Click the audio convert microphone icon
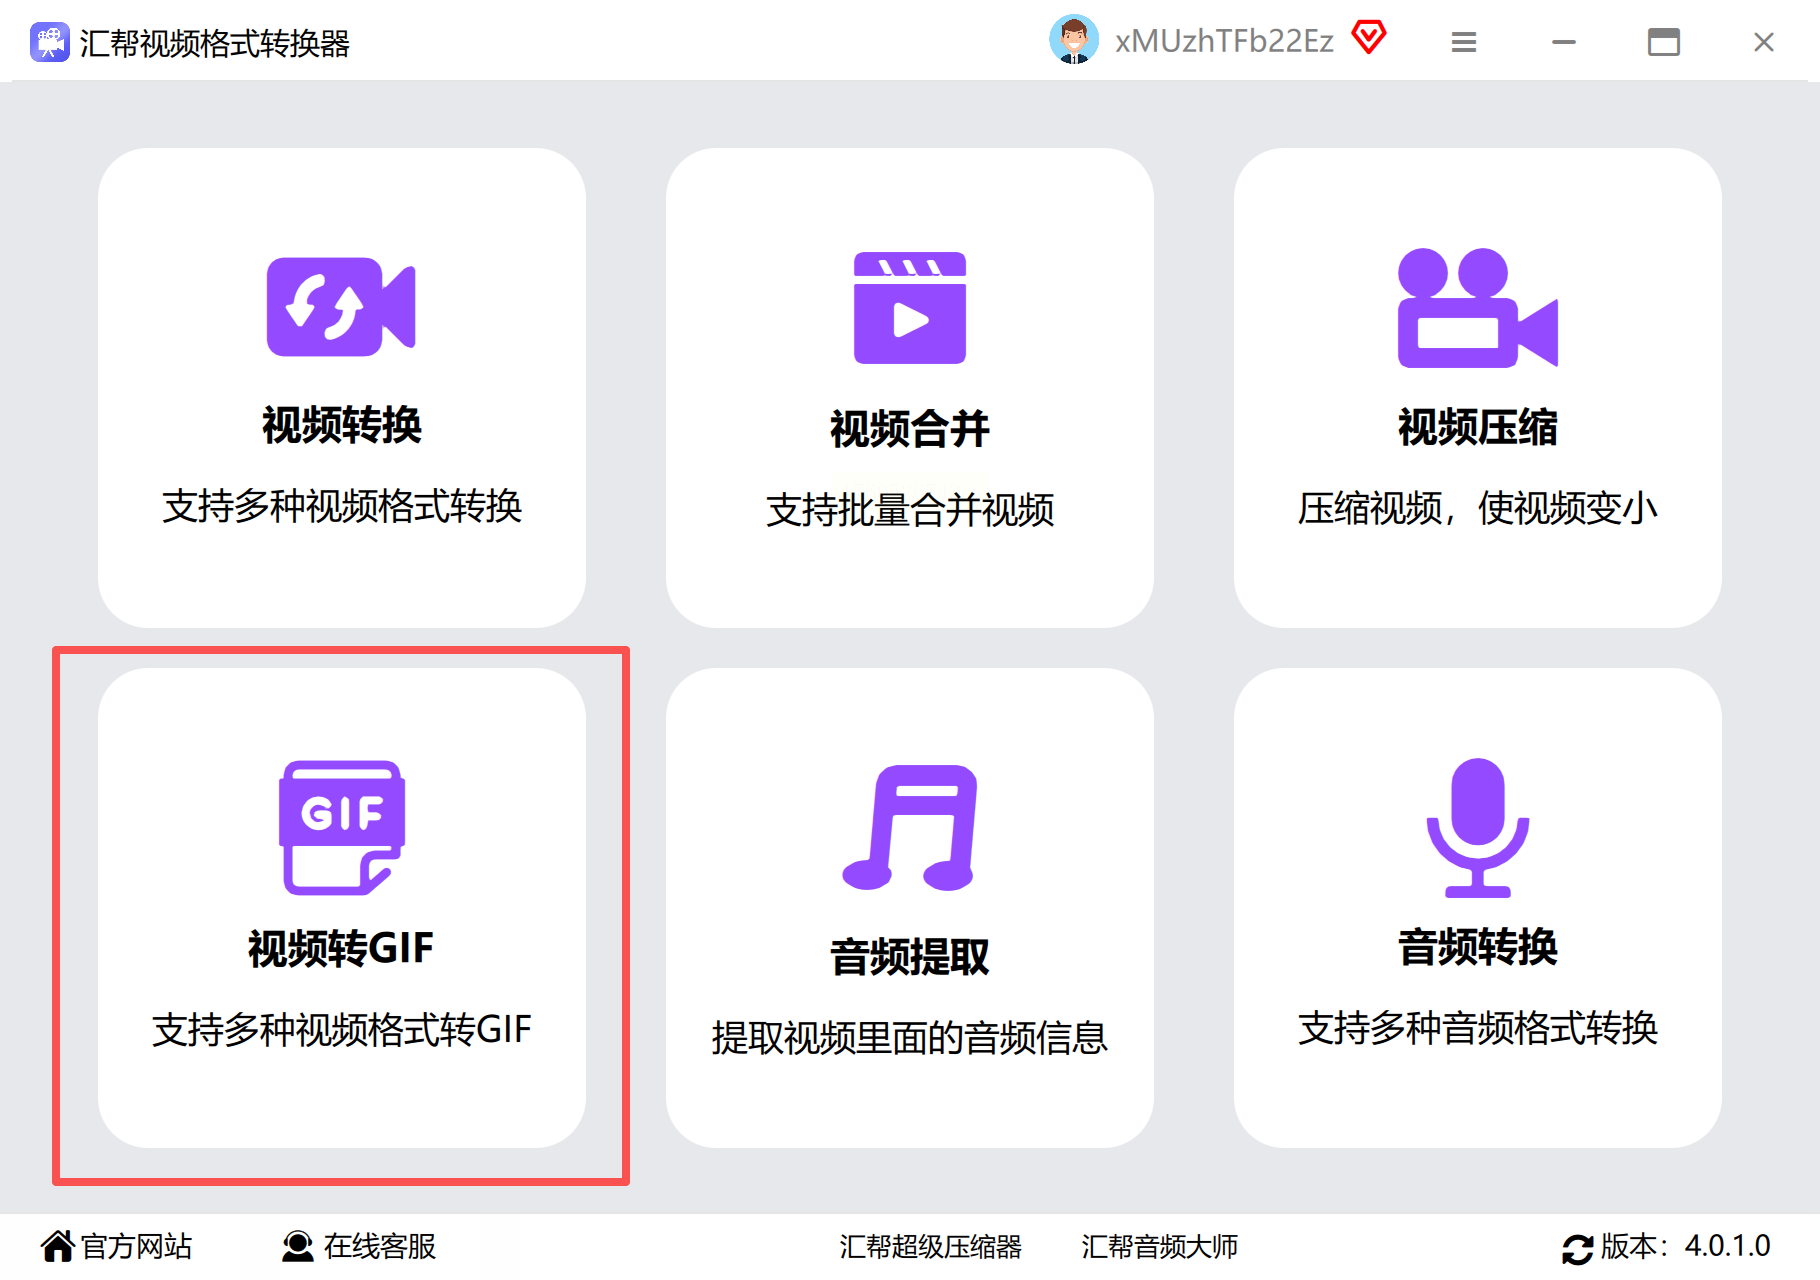The width and height of the screenshot is (1820, 1280). 1477,828
